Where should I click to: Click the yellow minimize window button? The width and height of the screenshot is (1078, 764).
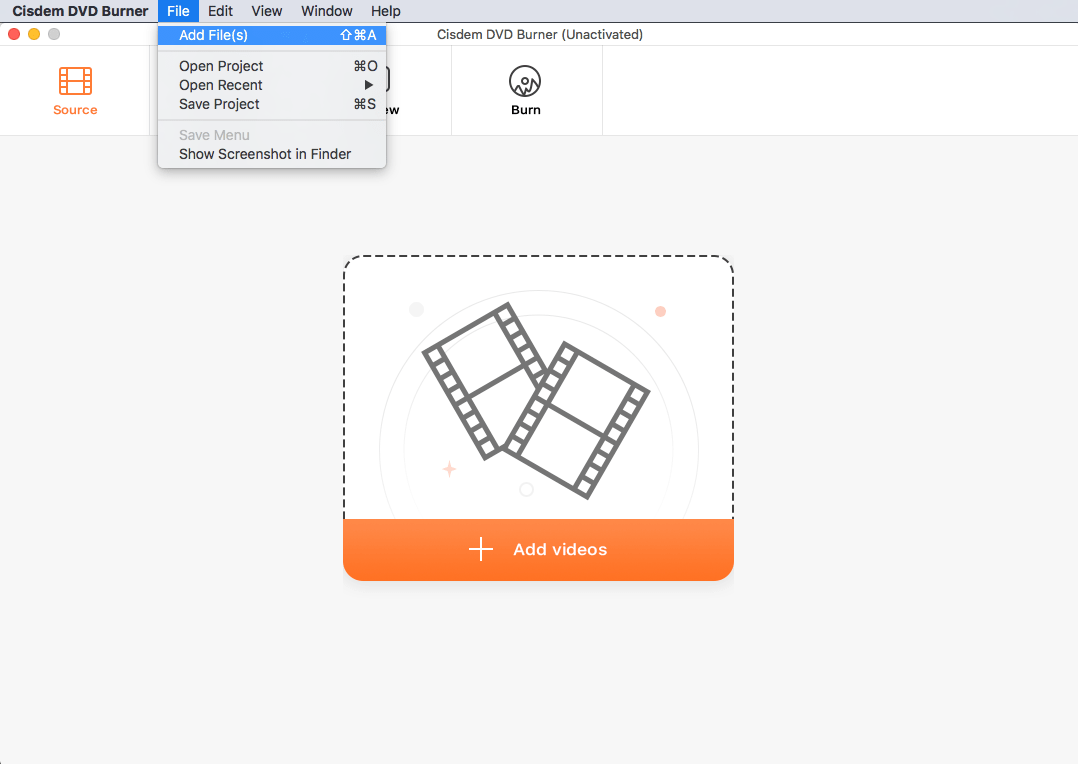click(x=34, y=34)
